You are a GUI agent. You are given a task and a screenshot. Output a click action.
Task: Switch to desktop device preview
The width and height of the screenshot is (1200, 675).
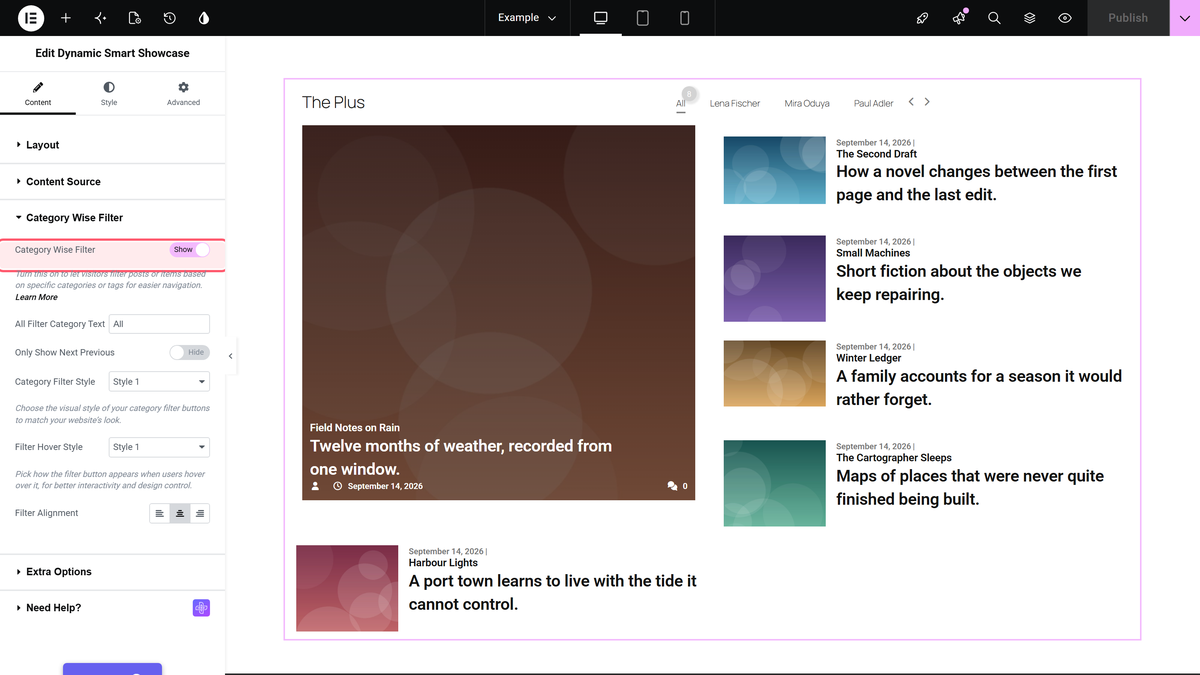[x=601, y=18]
